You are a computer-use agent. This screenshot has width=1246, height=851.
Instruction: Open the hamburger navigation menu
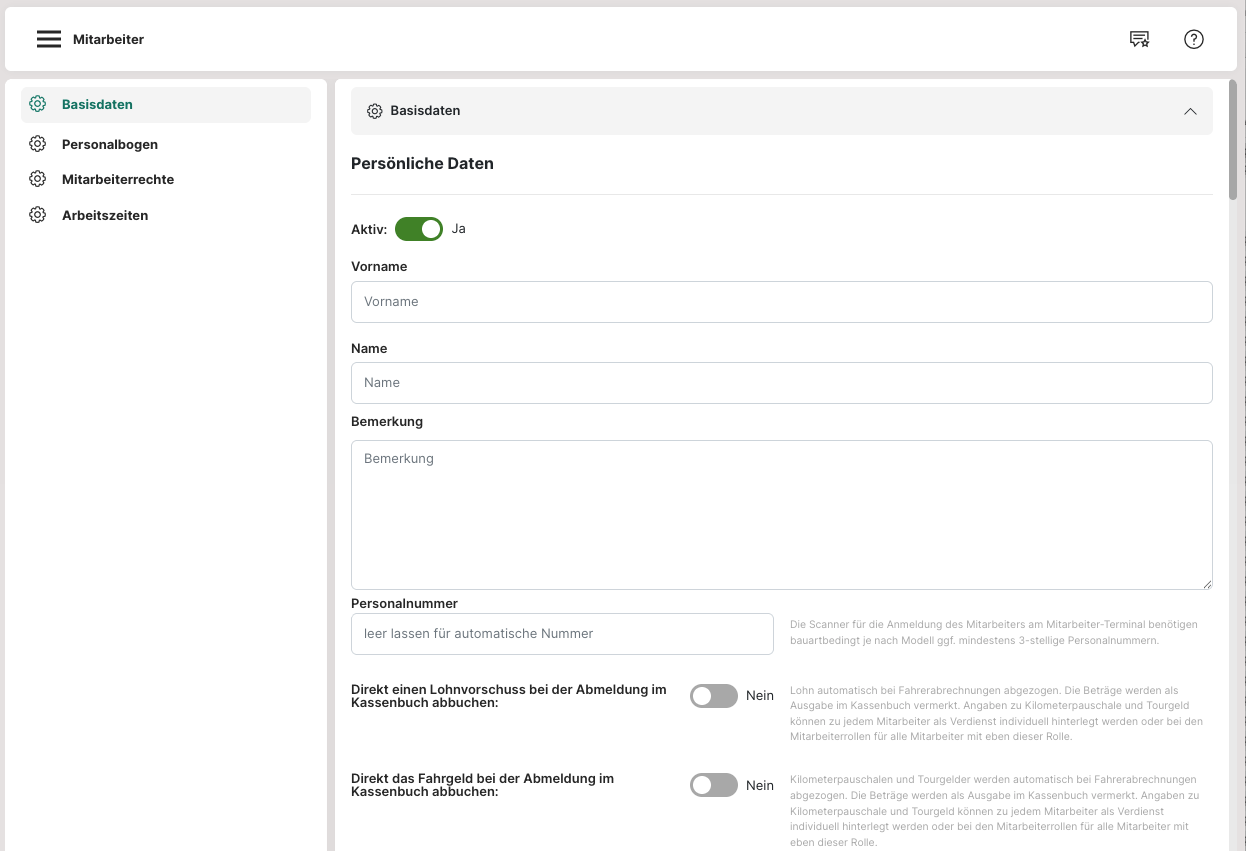(49, 39)
